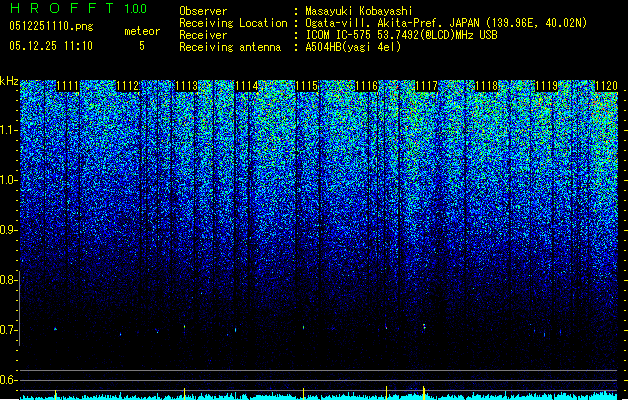Click the 1115 time marker
This screenshot has height=400, width=629.
tap(307, 86)
